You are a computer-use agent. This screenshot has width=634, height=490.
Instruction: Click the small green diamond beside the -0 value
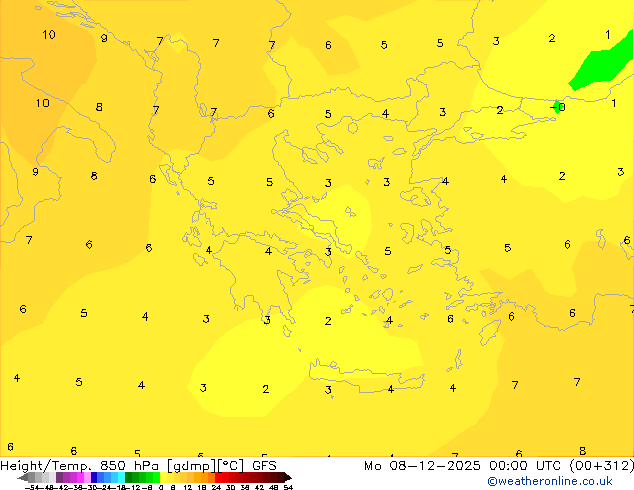click(557, 106)
